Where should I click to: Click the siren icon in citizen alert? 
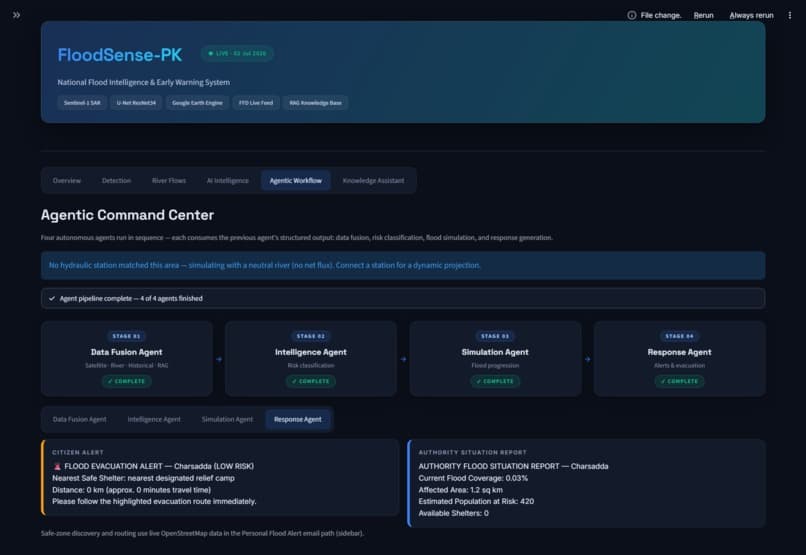pos(57,466)
